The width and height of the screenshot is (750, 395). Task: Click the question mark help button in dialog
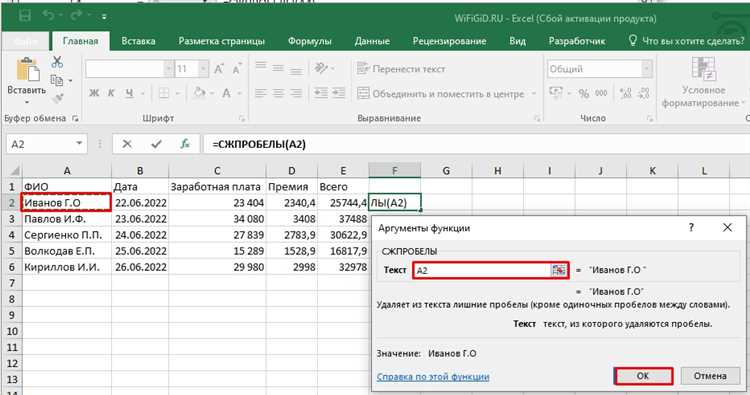691,228
